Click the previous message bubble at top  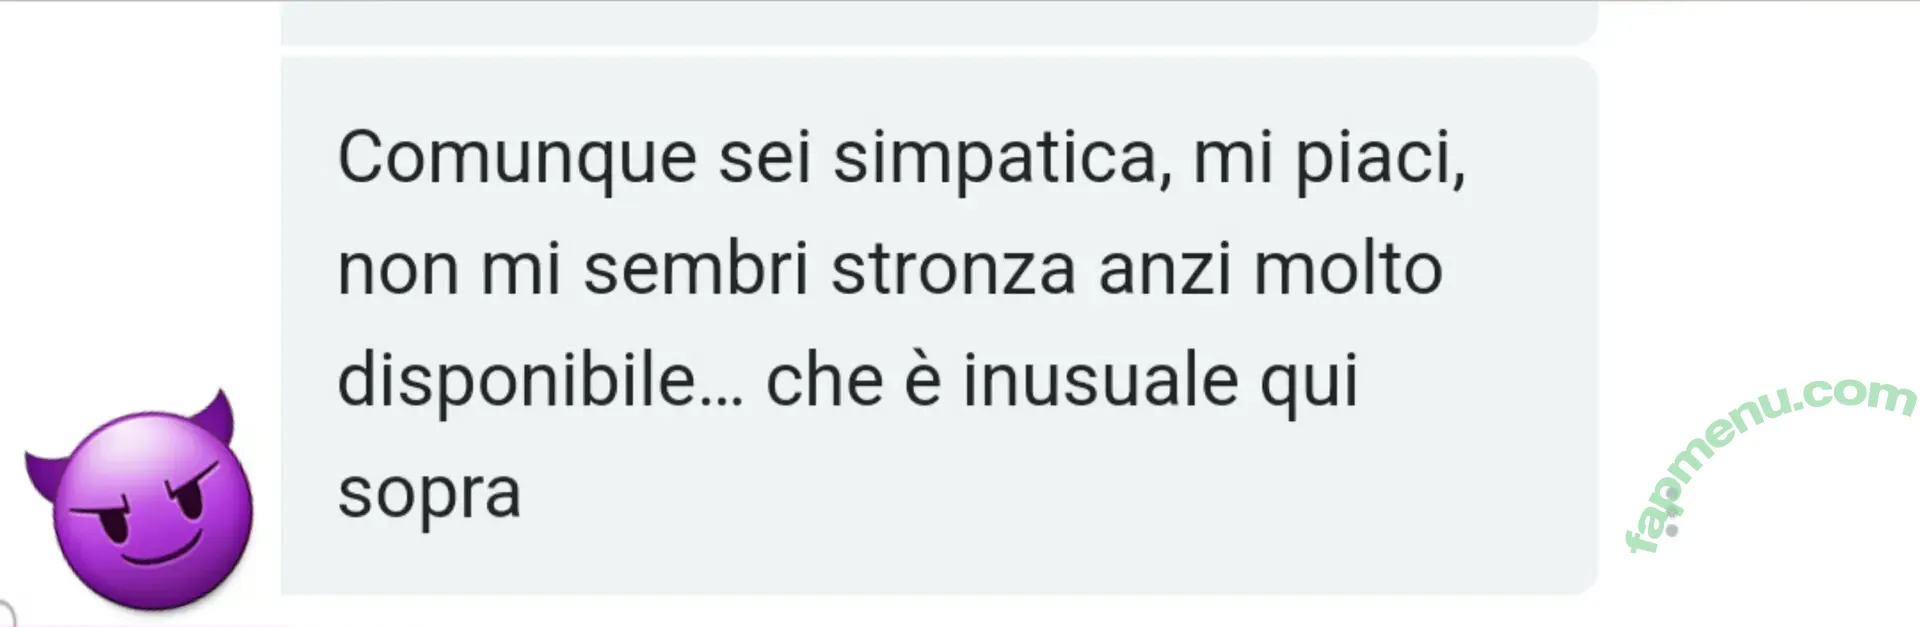938,22
